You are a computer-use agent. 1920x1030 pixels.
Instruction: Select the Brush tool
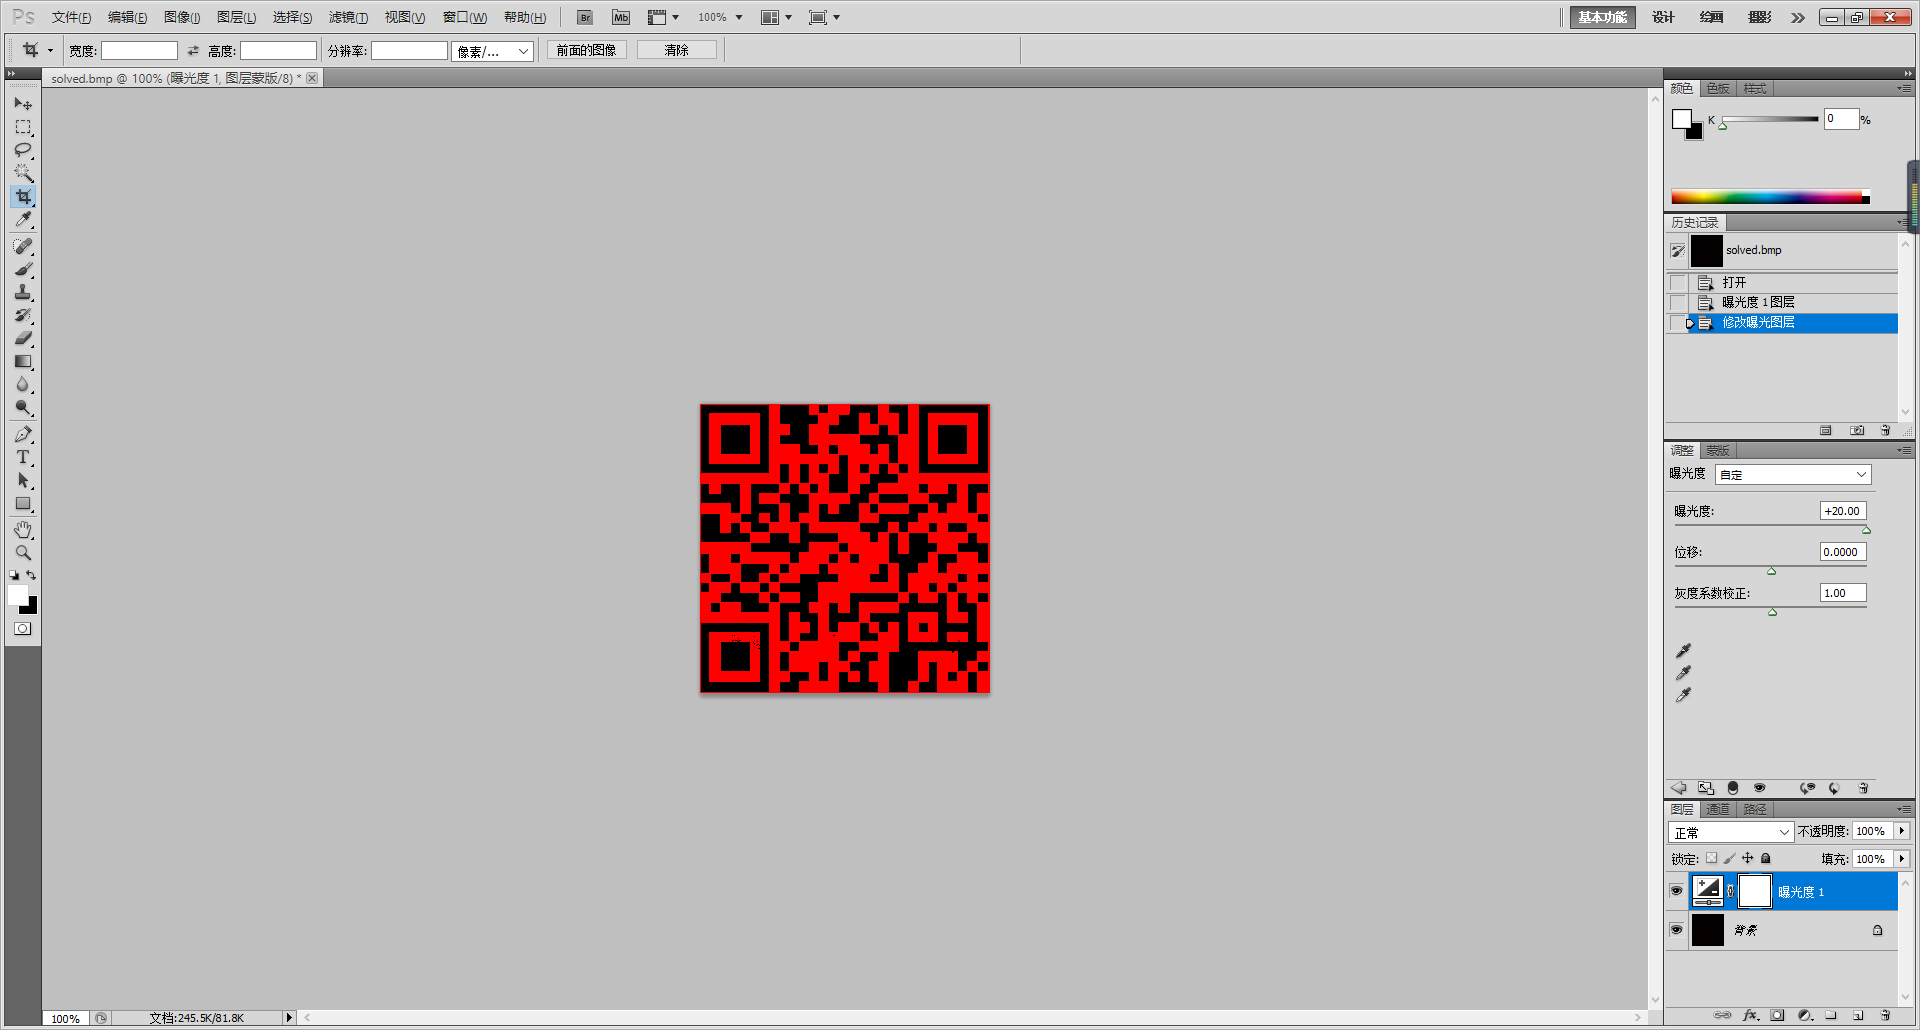pyautogui.click(x=23, y=269)
